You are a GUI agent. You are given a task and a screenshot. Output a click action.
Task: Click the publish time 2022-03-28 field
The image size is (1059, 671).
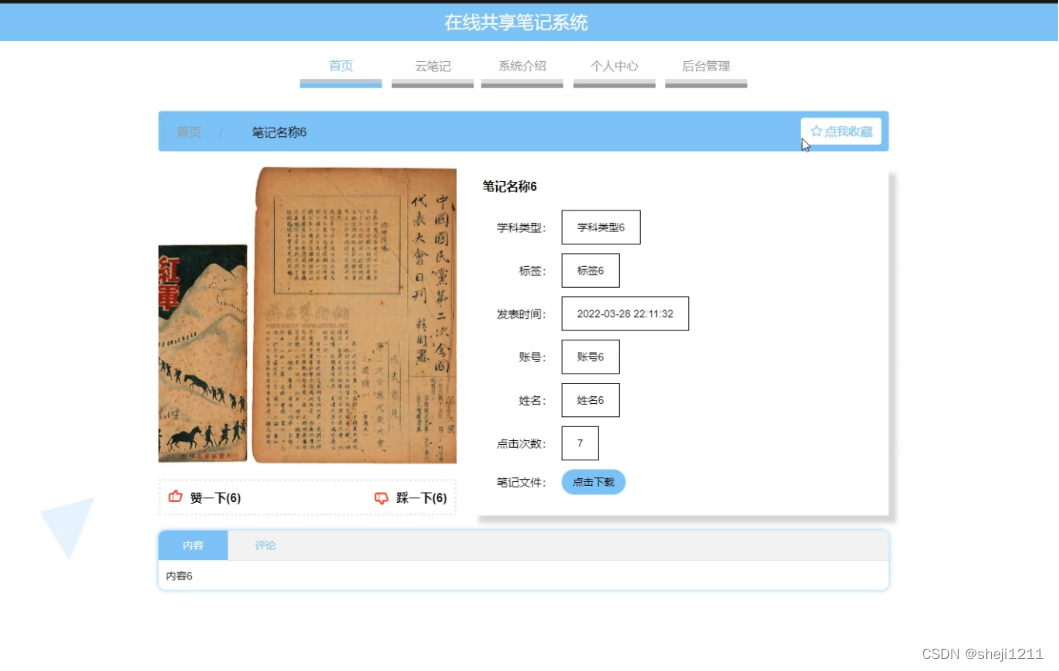click(x=625, y=313)
